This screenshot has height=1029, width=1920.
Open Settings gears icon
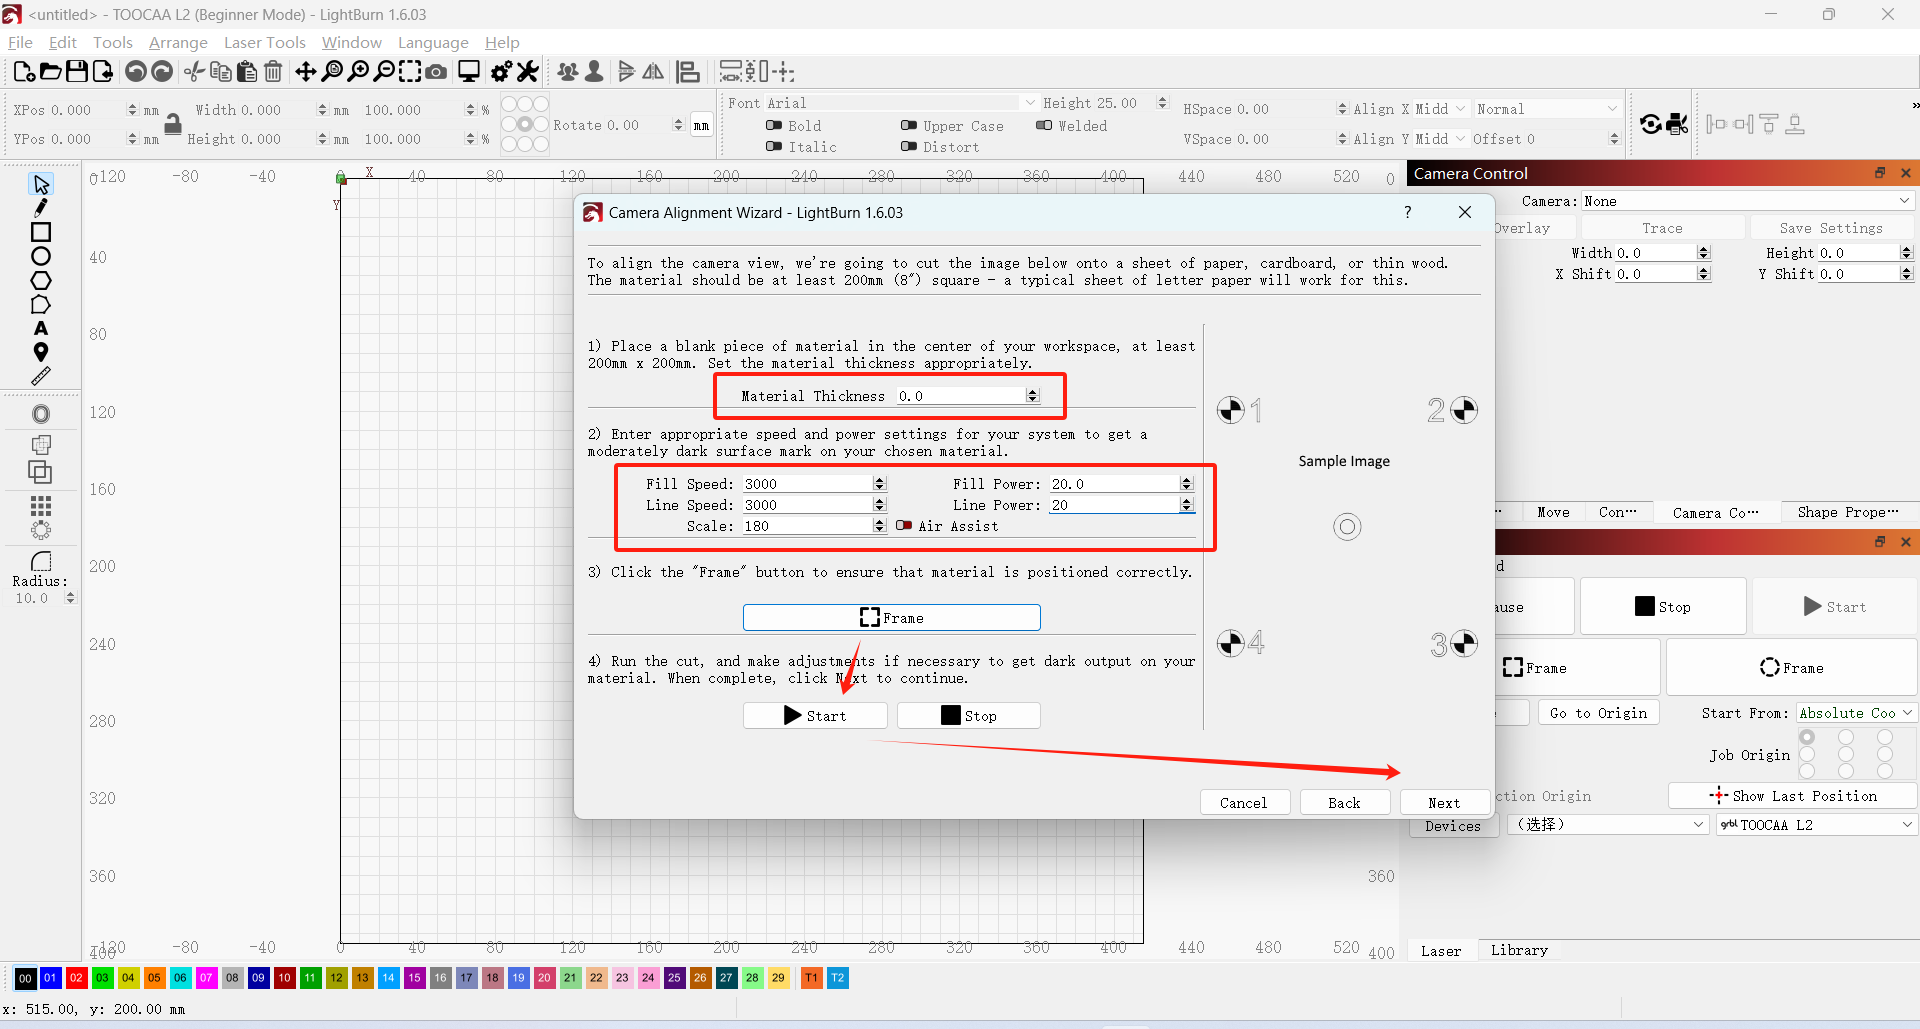(x=502, y=71)
